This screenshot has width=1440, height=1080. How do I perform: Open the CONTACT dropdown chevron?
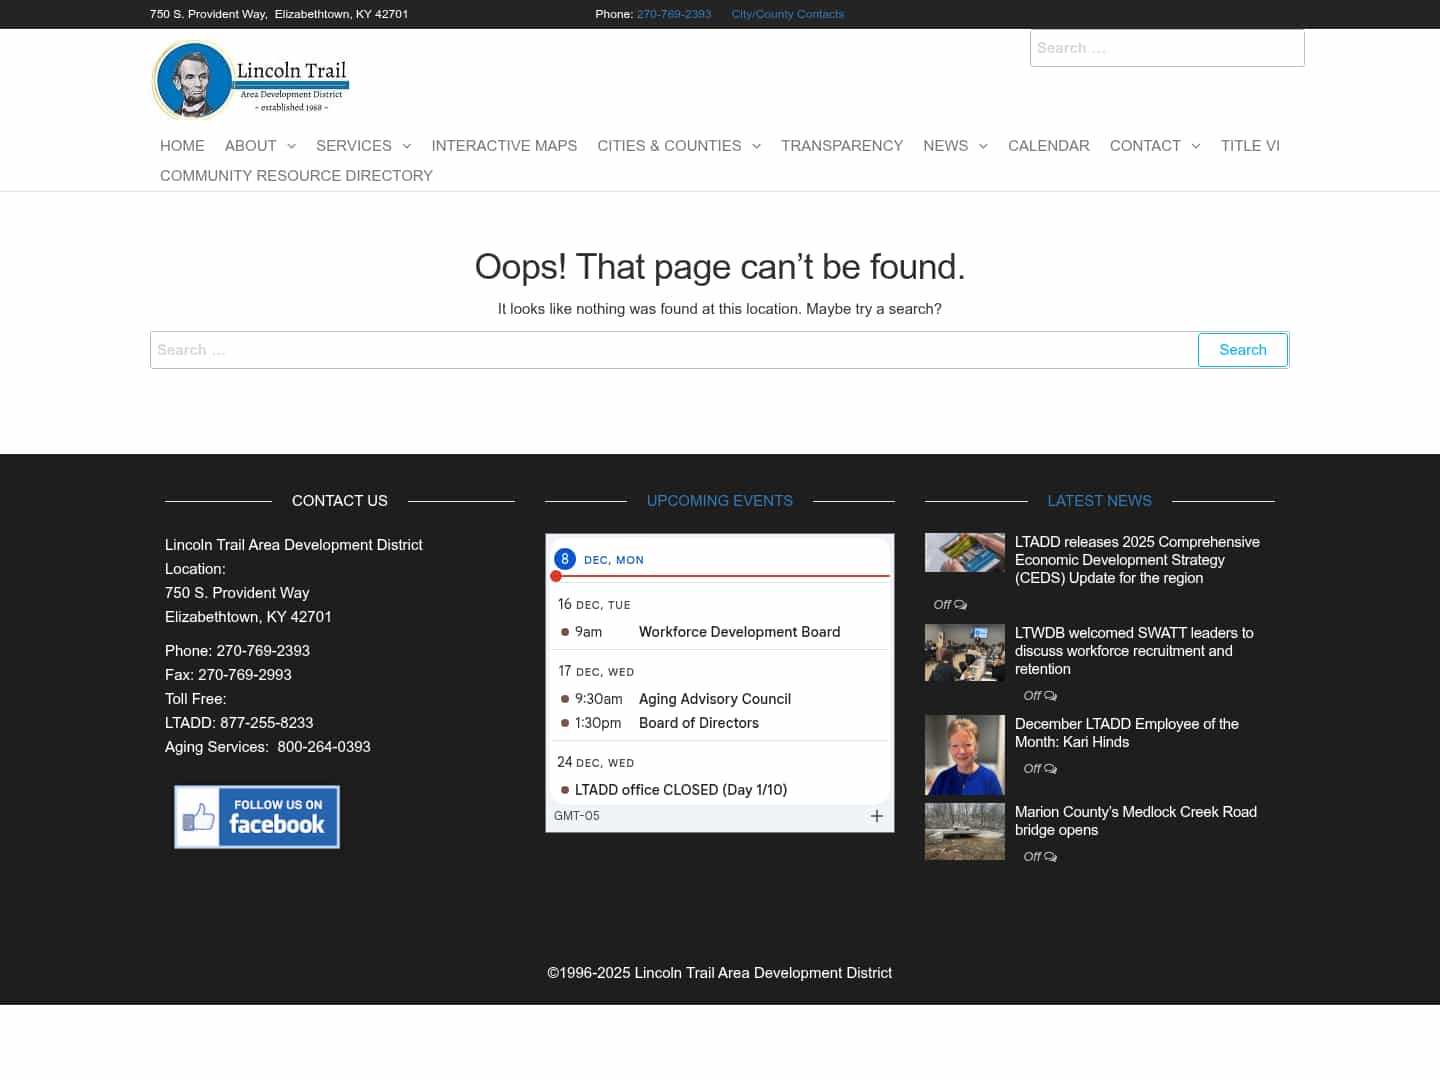tap(1196, 146)
